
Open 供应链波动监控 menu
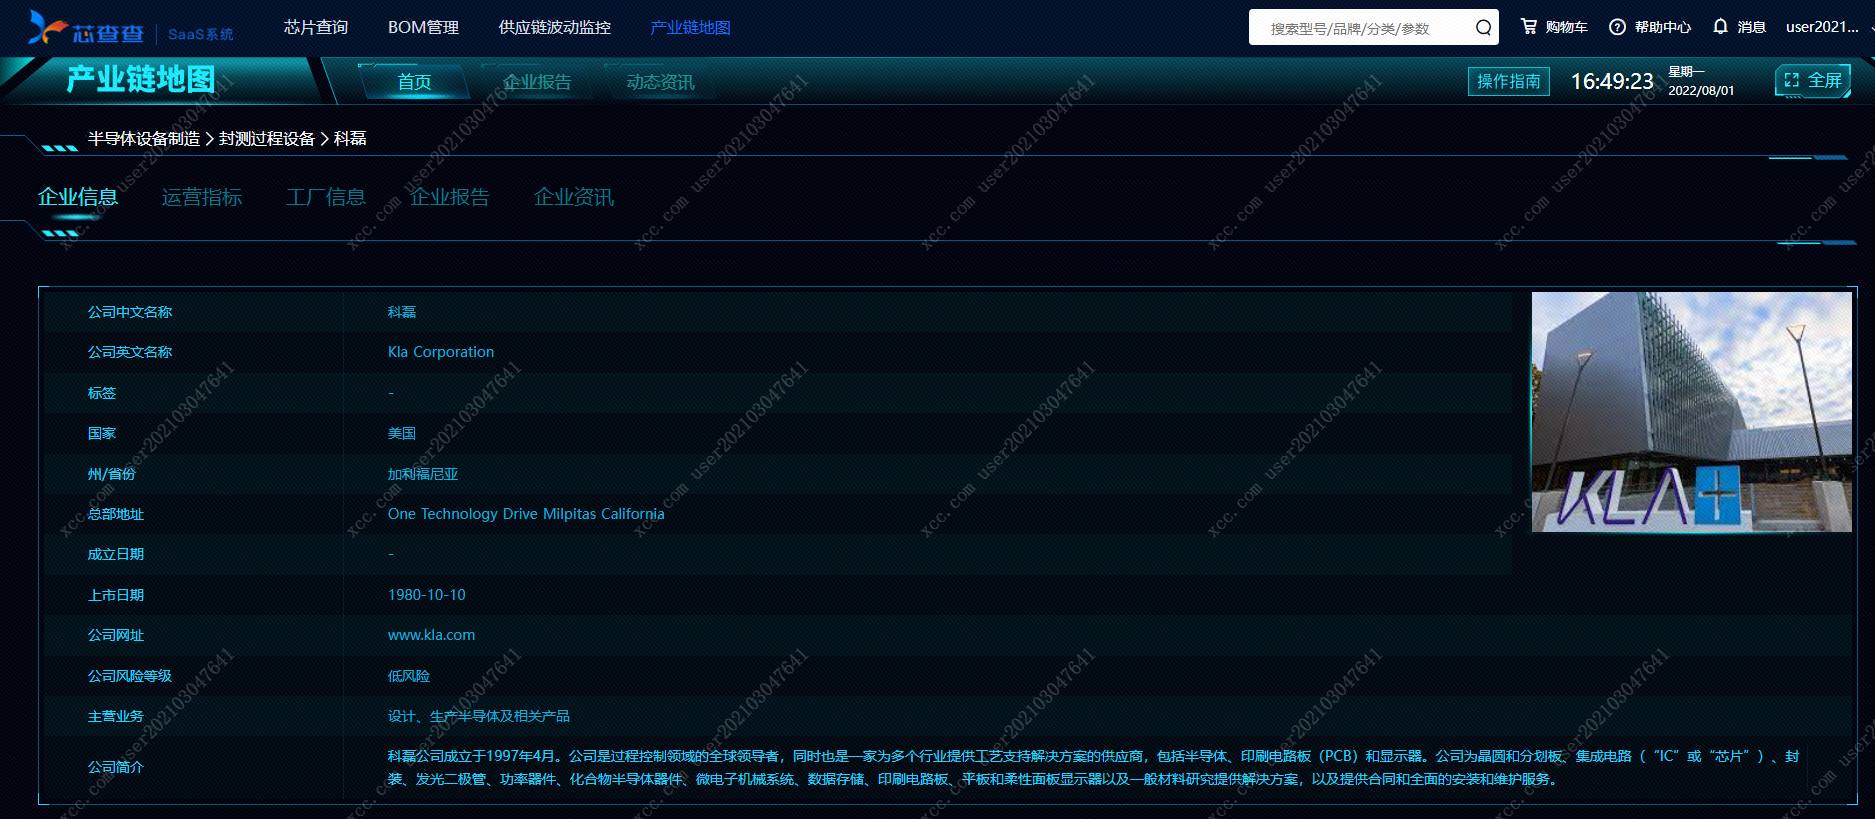555,27
